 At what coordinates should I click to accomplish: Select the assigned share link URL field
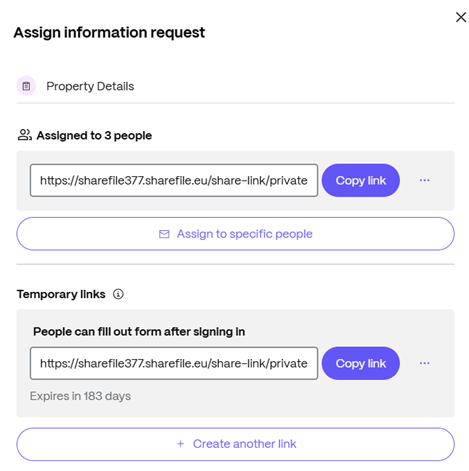coord(174,180)
